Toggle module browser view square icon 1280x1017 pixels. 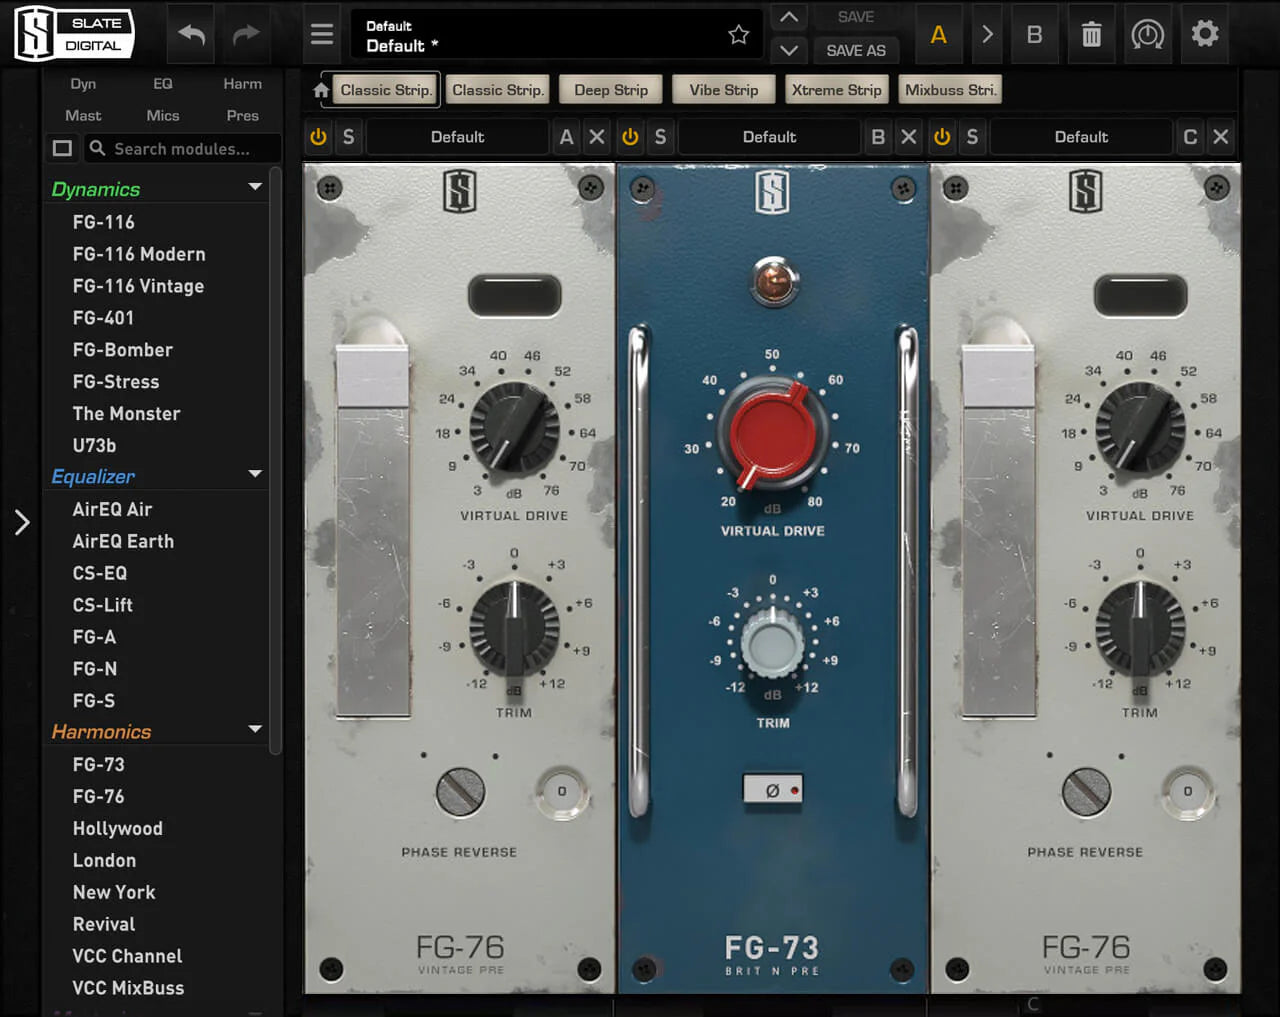(x=62, y=149)
